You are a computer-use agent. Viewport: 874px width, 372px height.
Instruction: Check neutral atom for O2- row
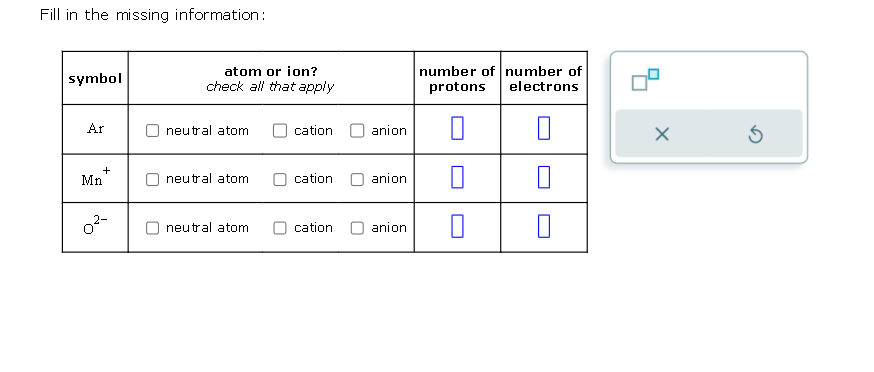pyautogui.click(x=152, y=228)
